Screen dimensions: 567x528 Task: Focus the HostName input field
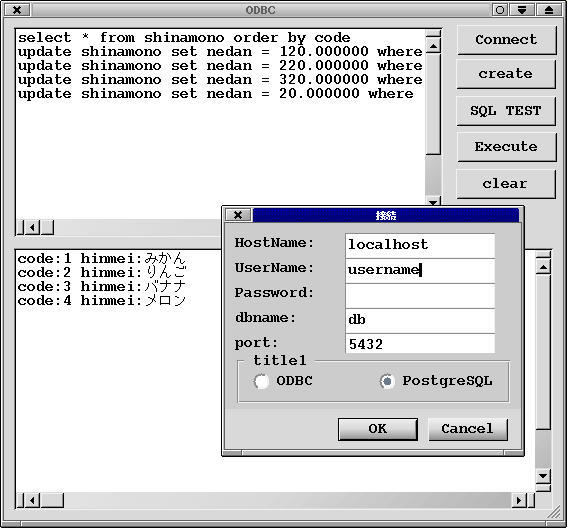(x=420, y=246)
